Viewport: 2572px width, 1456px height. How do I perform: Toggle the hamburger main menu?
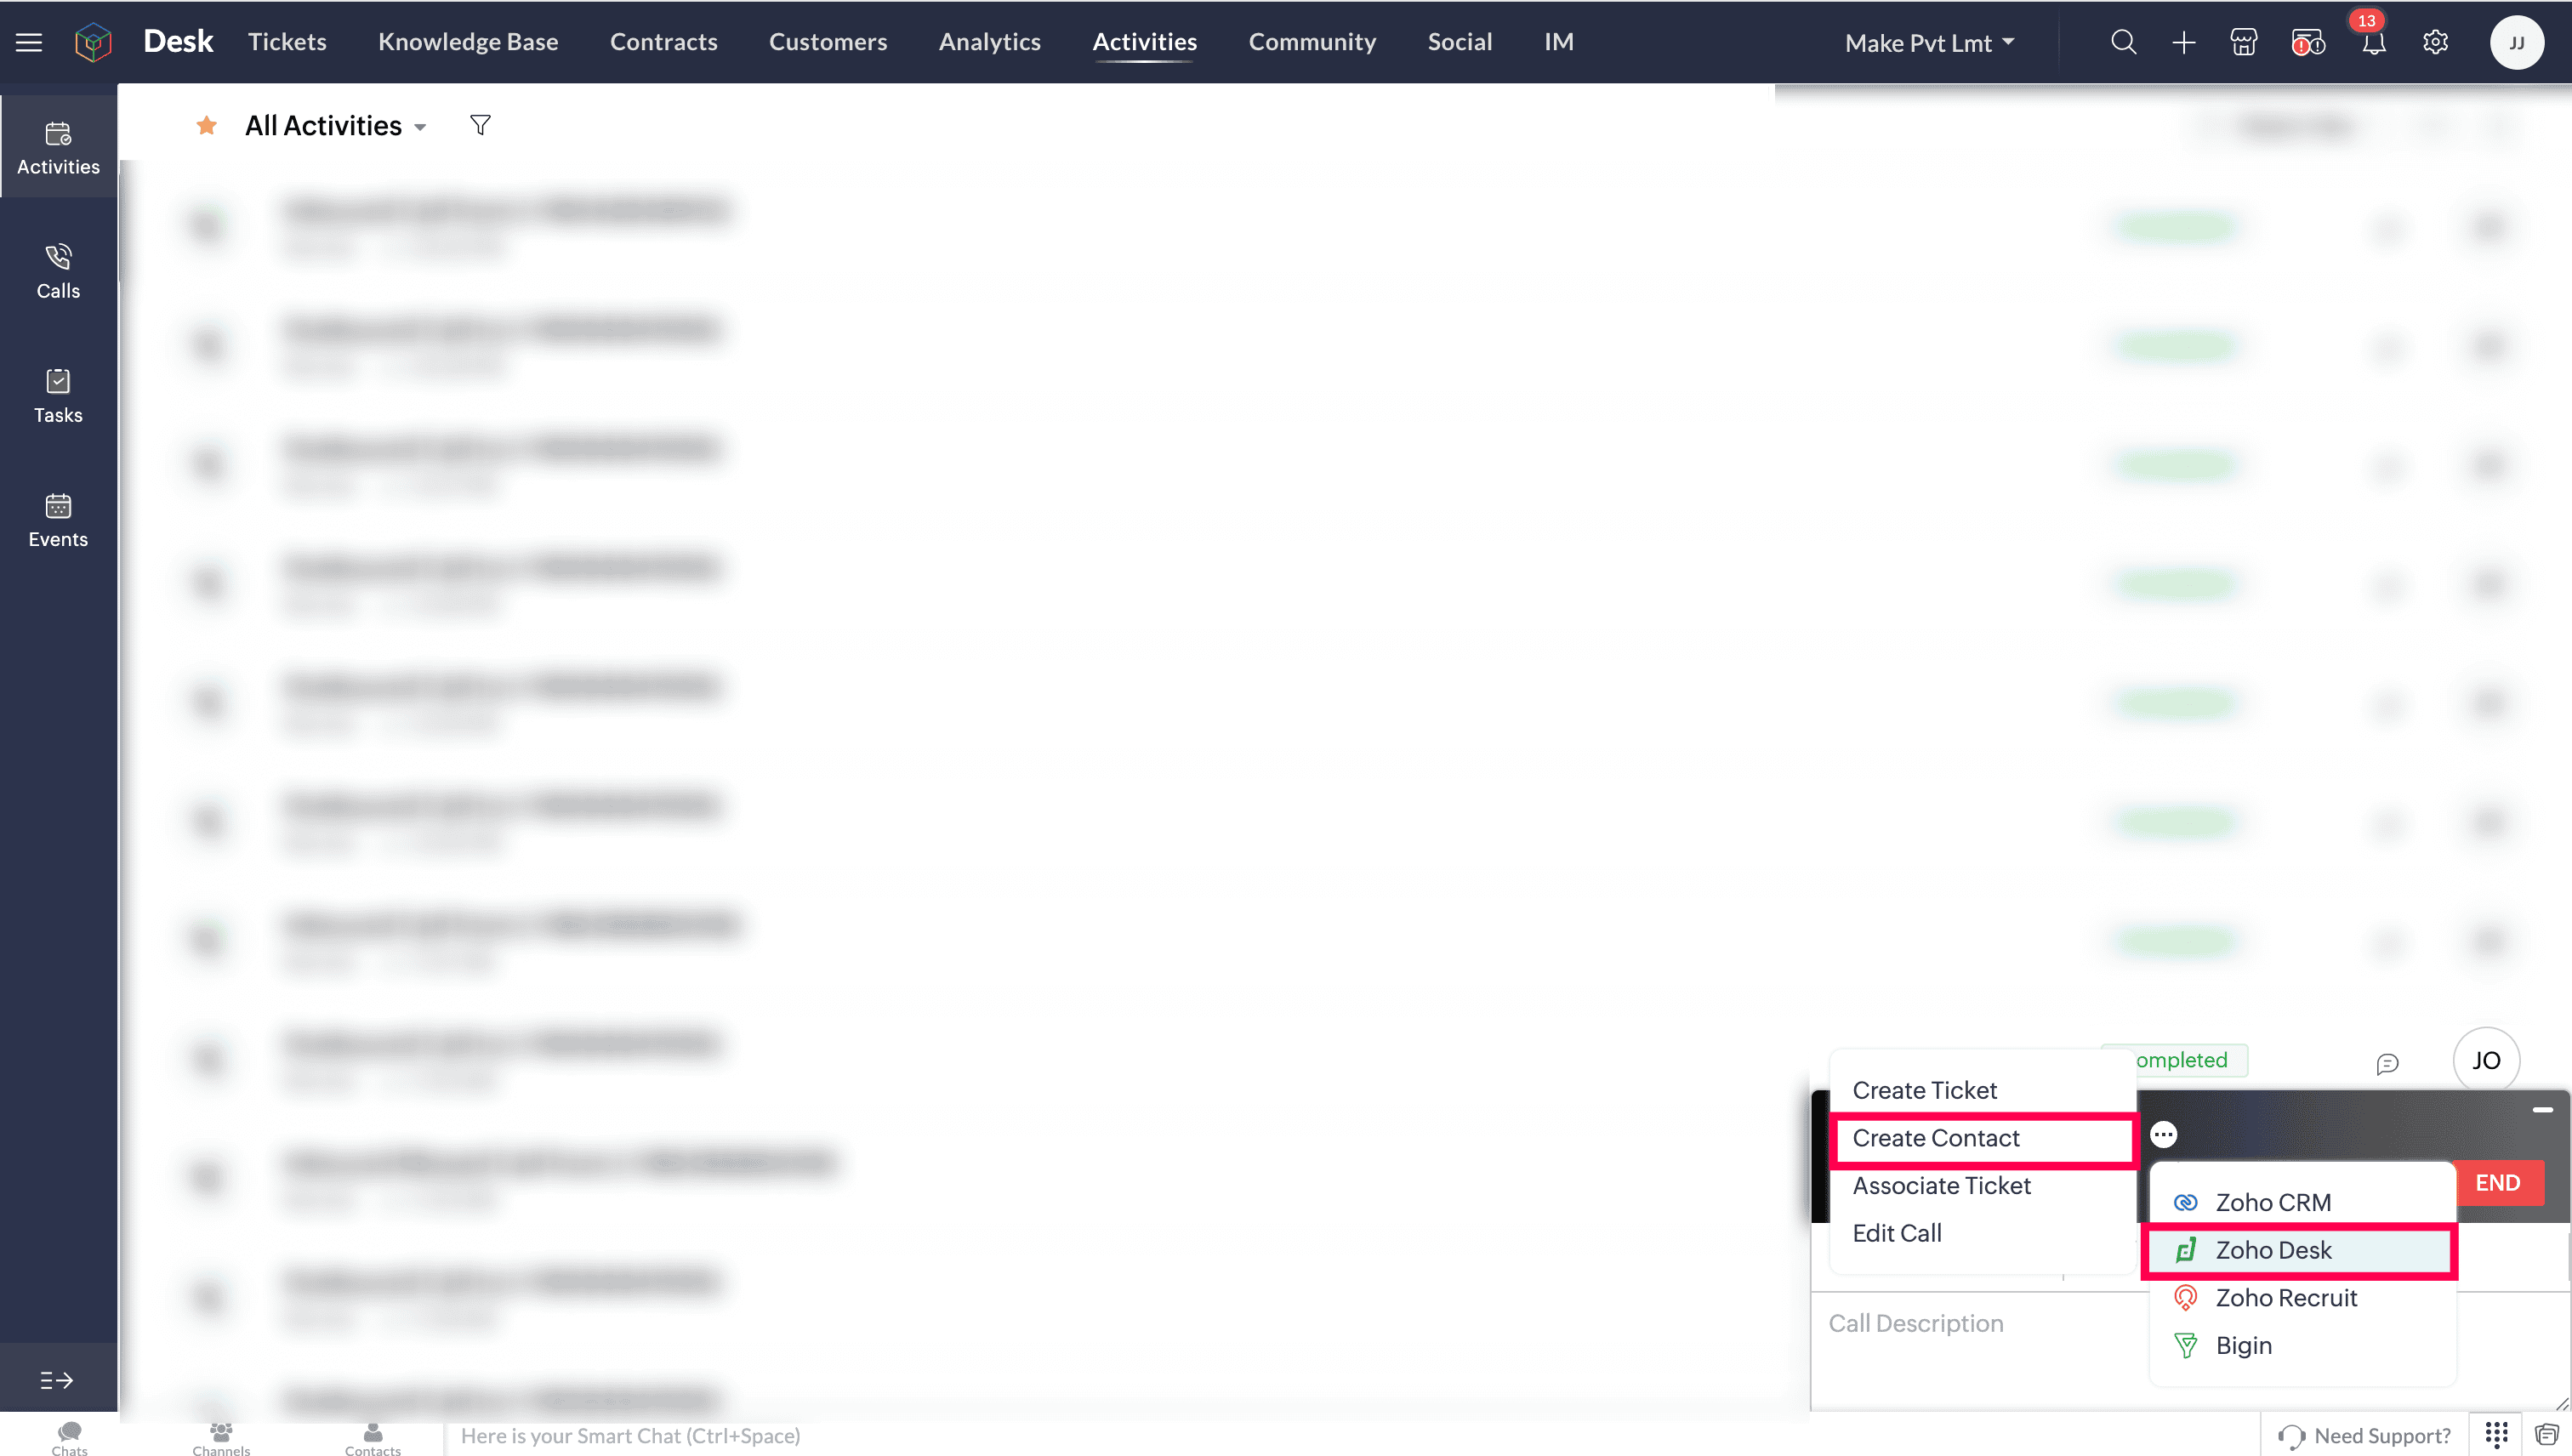(x=29, y=42)
